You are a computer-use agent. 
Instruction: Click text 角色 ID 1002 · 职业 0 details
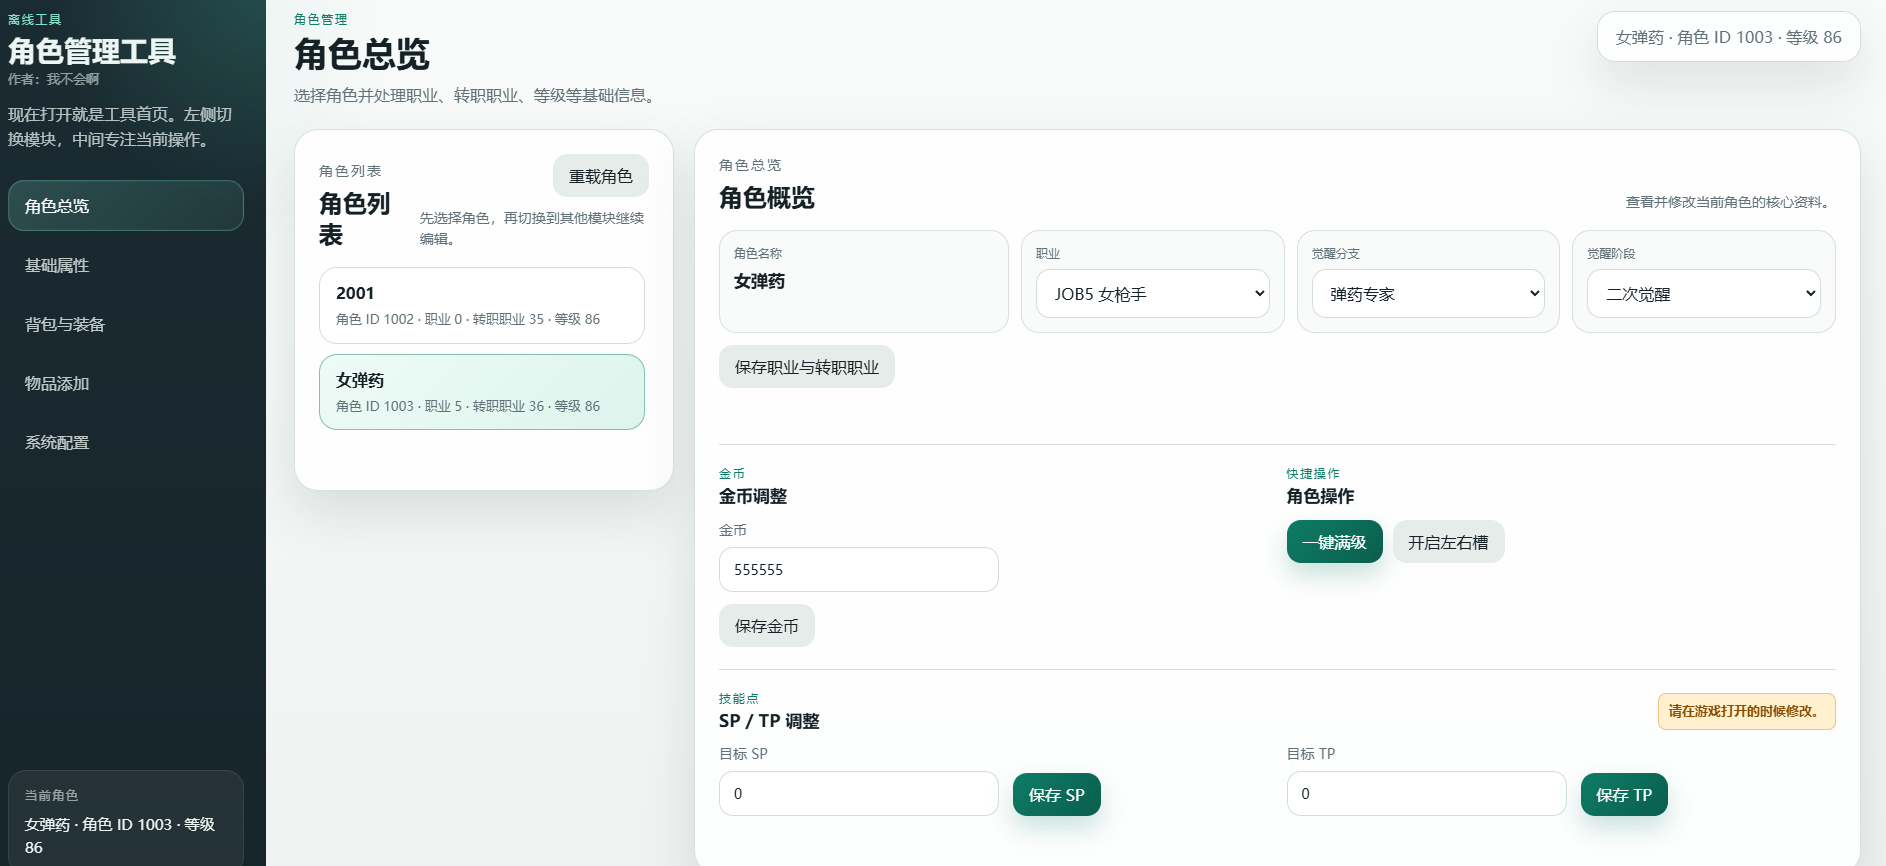click(x=468, y=319)
